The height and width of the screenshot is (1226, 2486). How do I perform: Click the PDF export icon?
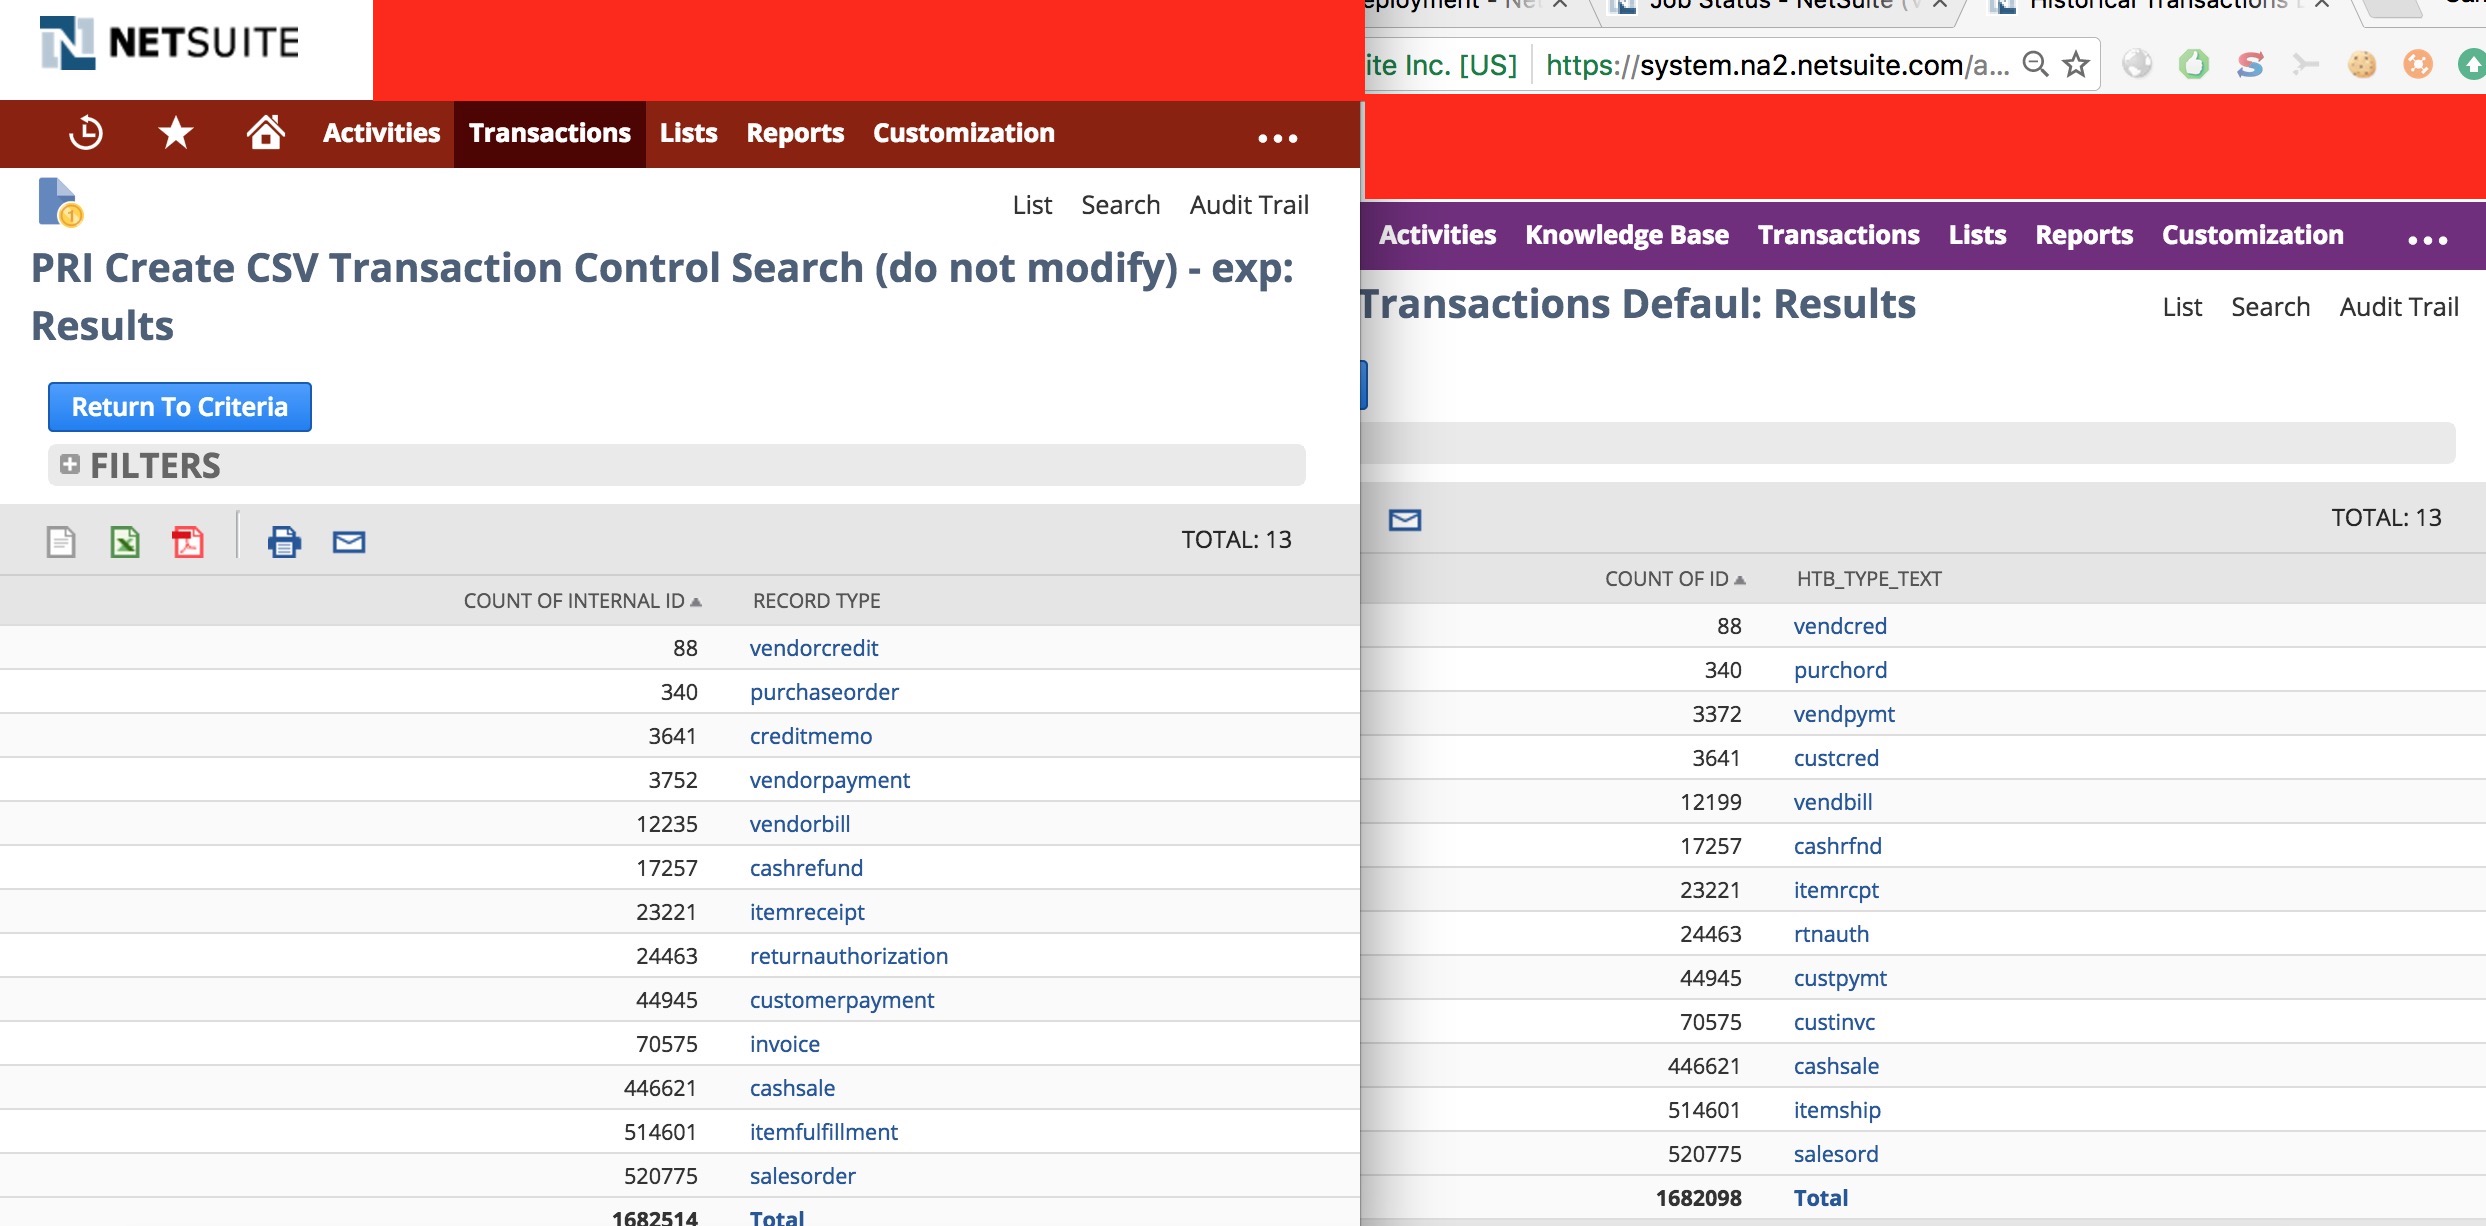click(x=185, y=542)
